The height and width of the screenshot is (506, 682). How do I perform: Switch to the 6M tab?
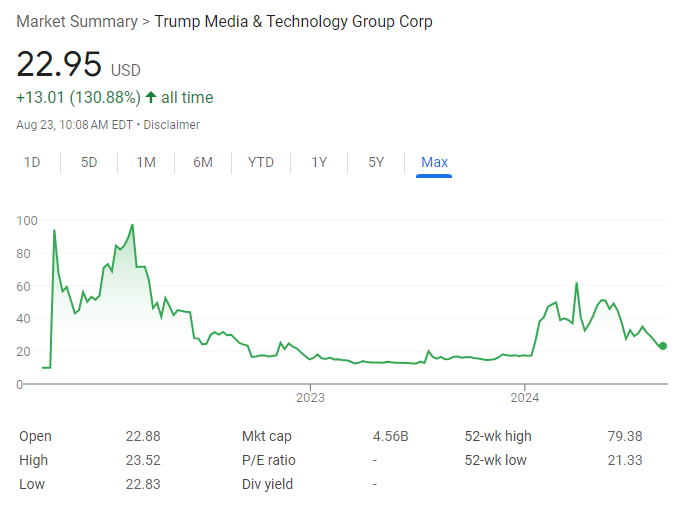[x=203, y=162]
